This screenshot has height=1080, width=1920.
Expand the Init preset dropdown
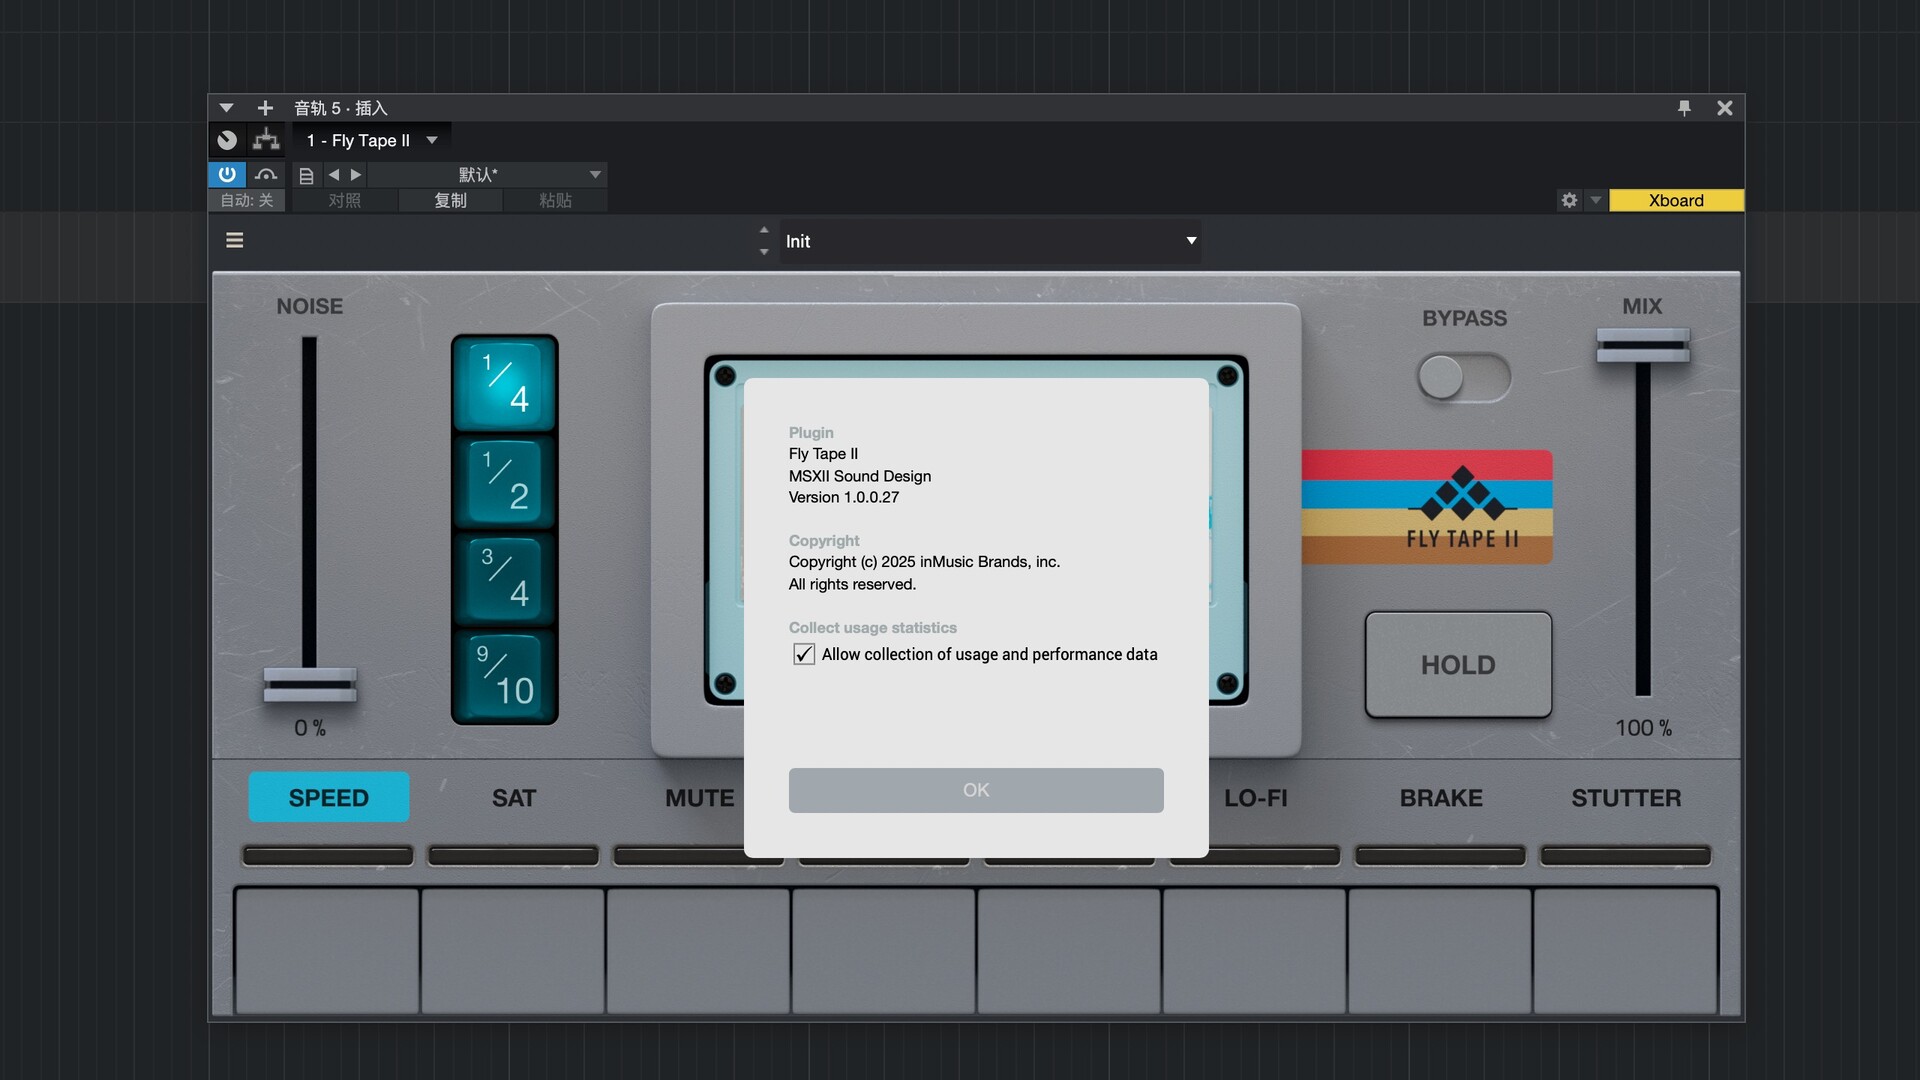(1190, 241)
